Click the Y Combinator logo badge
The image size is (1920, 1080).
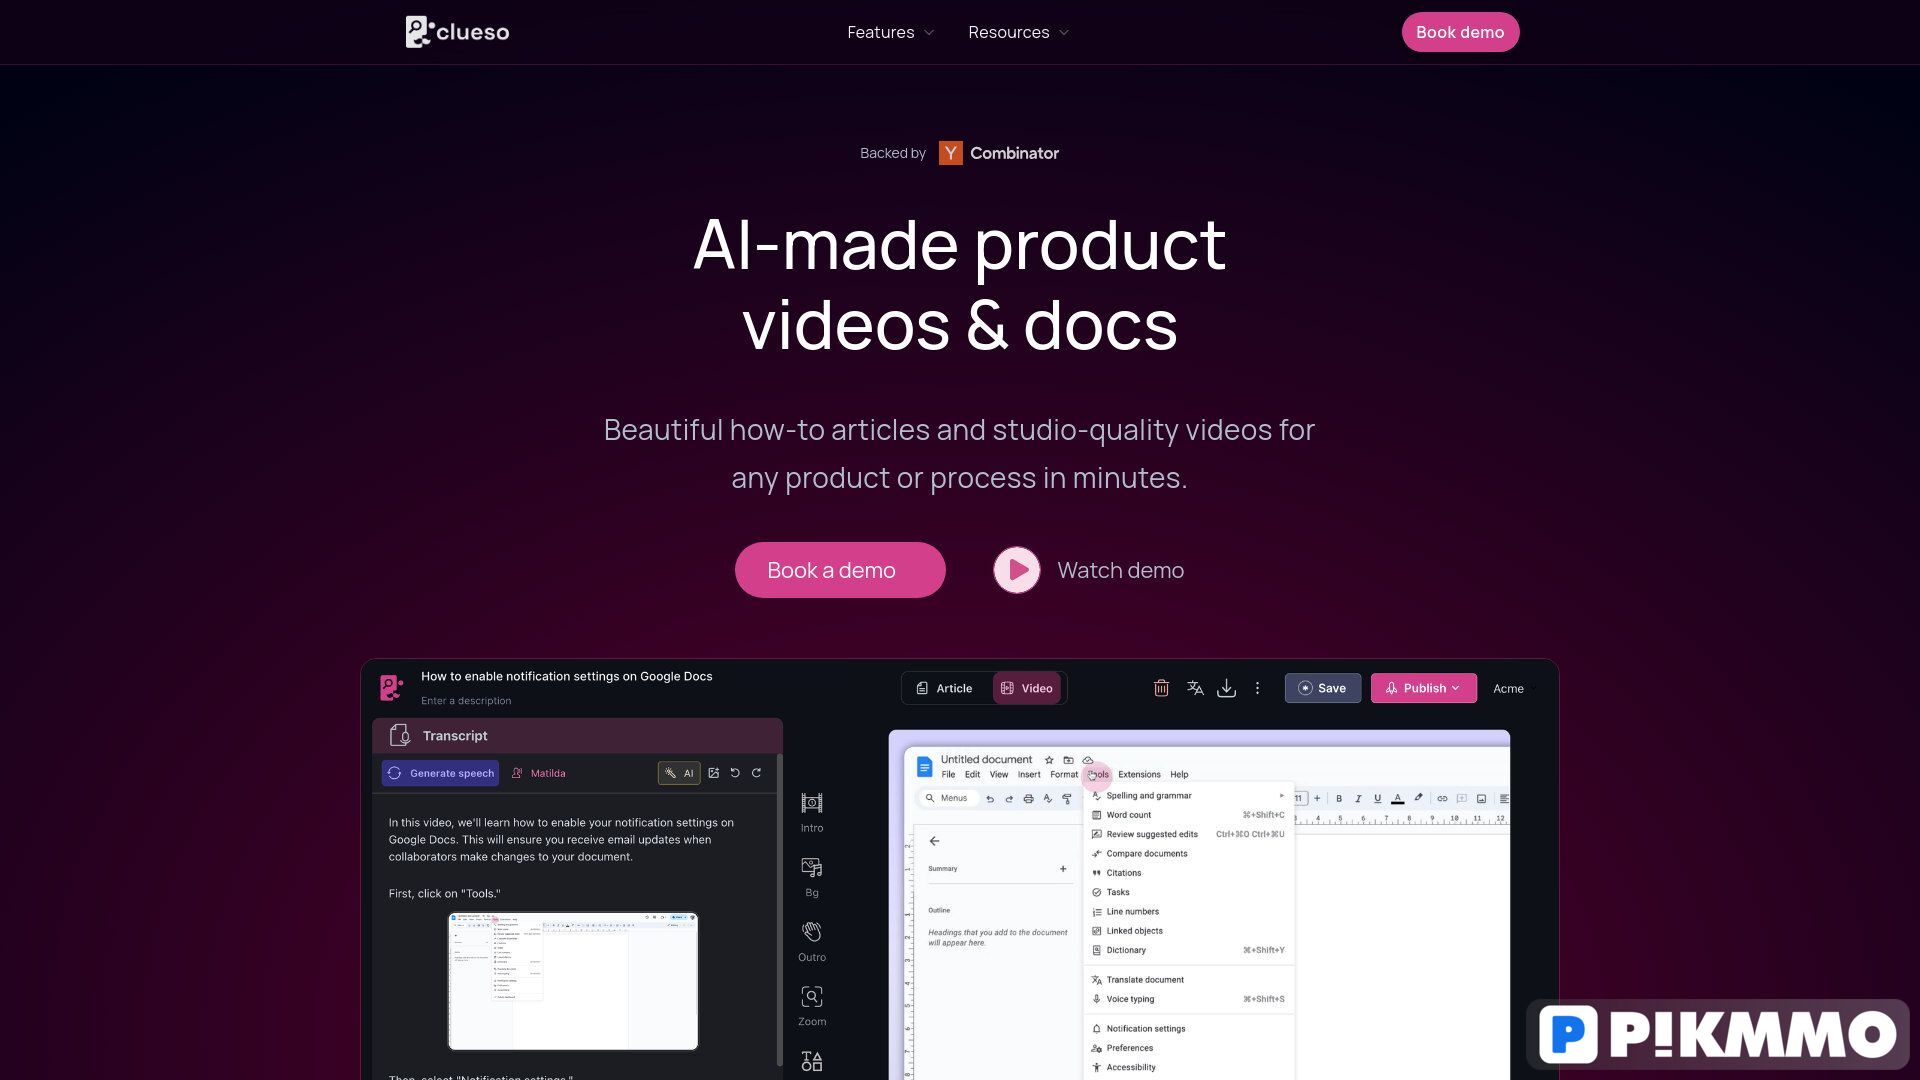coord(950,153)
